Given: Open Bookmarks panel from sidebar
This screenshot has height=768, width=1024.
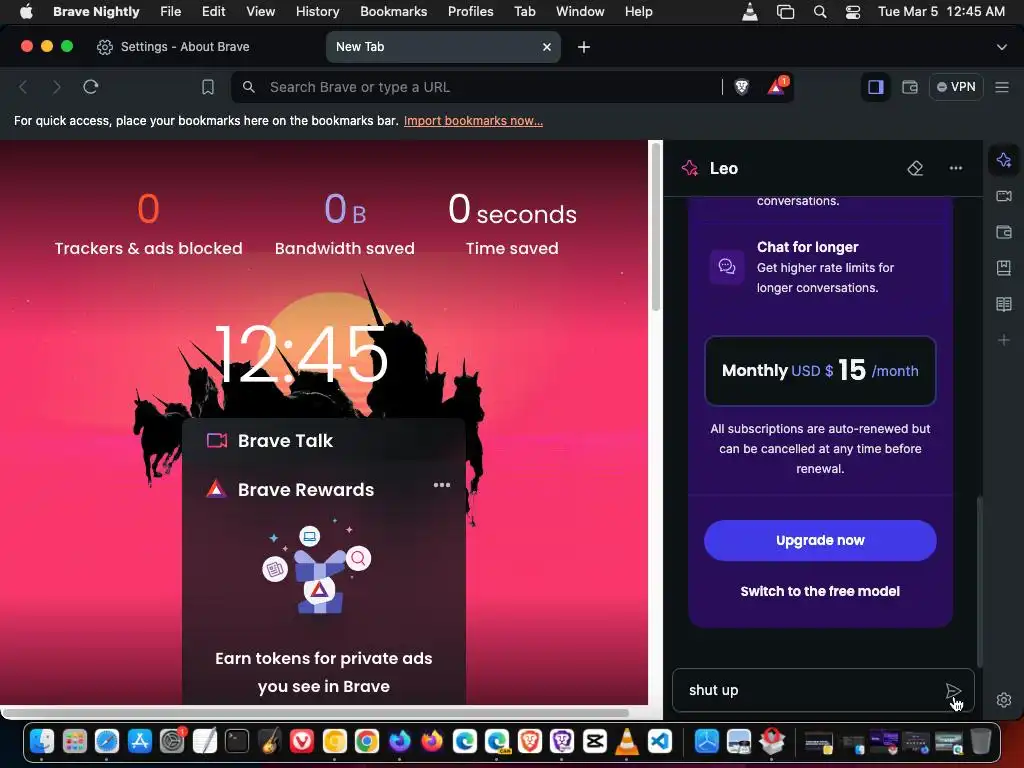Looking at the screenshot, I should click(x=1004, y=268).
